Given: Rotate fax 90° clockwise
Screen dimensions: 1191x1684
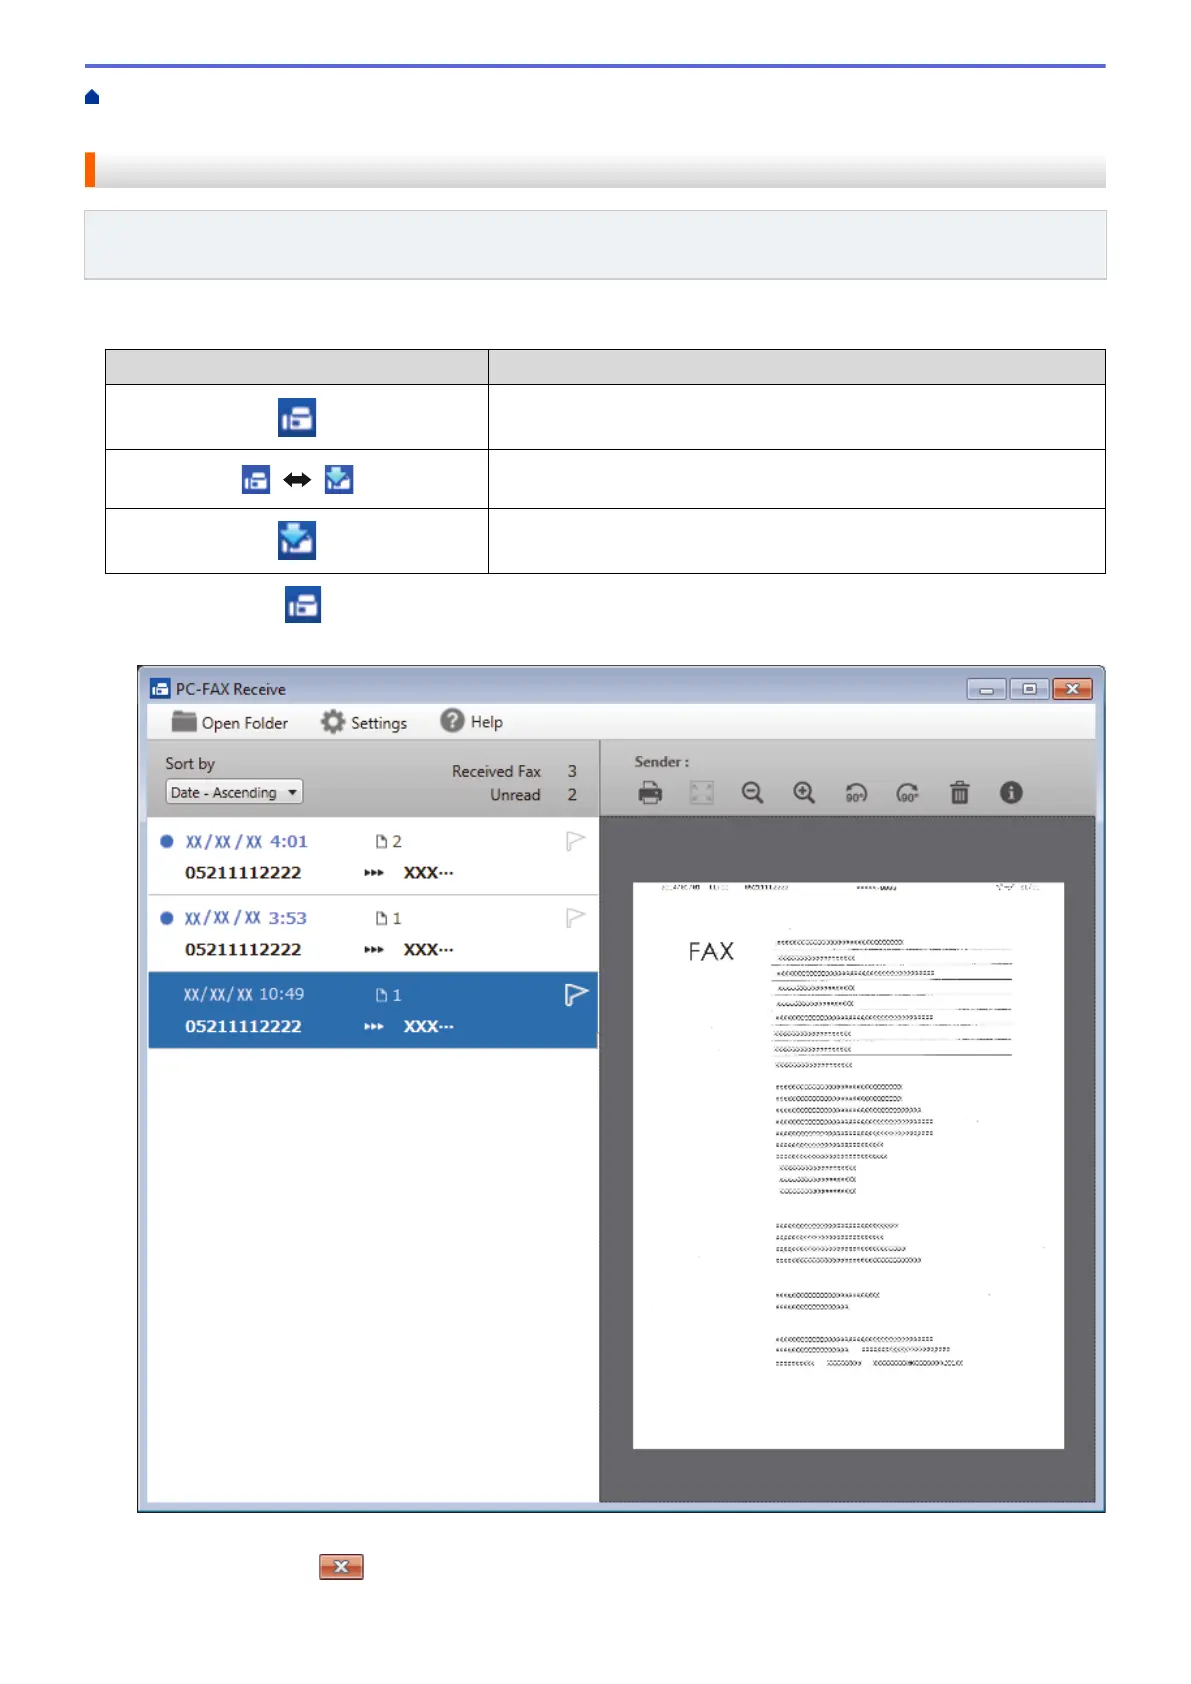Looking at the screenshot, I should (x=908, y=793).
